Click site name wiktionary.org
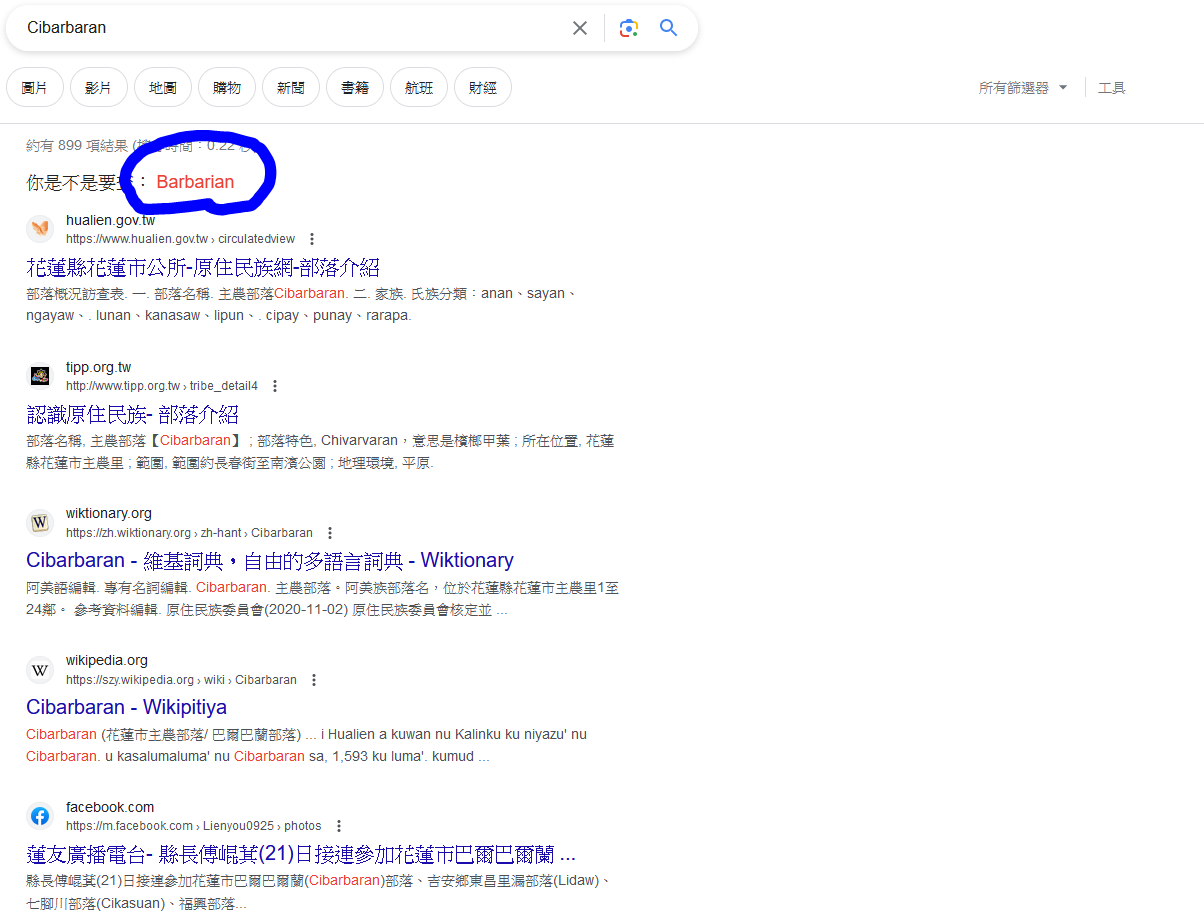This screenshot has width=1204, height=919. (109, 514)
